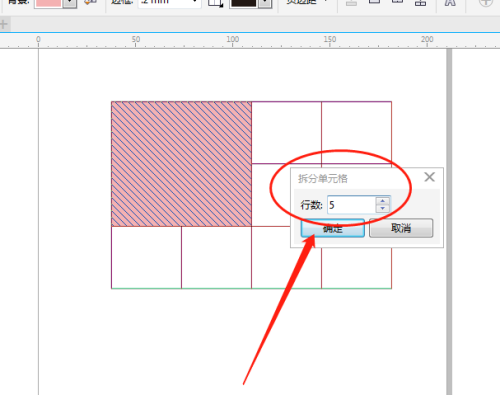
Task: Open the border selection icon
Action: tap(215, 3)
